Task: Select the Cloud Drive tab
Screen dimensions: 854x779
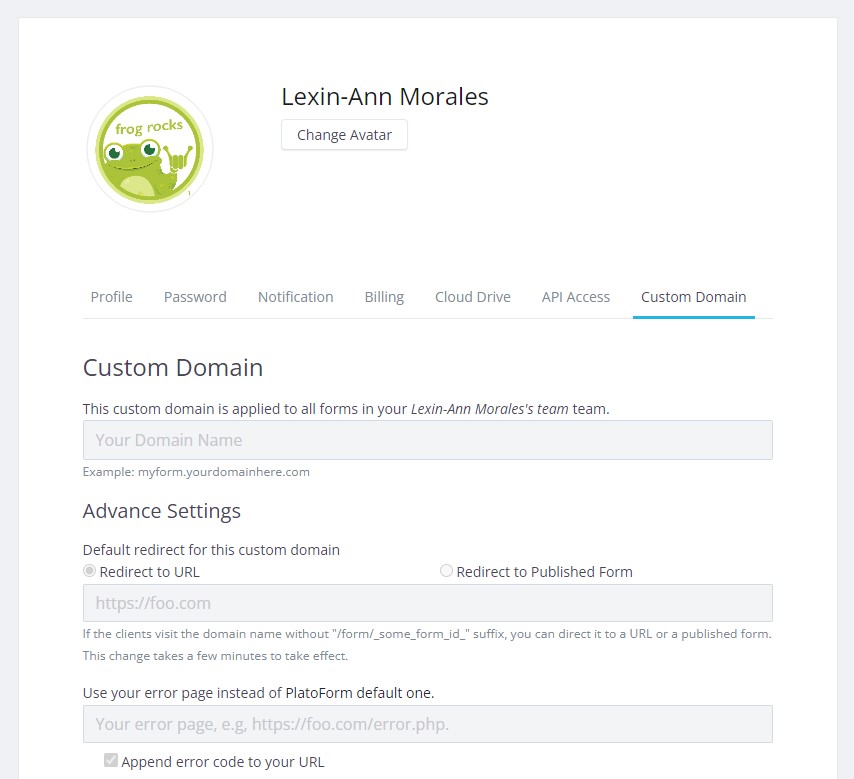Action: [x=472, y=297]
